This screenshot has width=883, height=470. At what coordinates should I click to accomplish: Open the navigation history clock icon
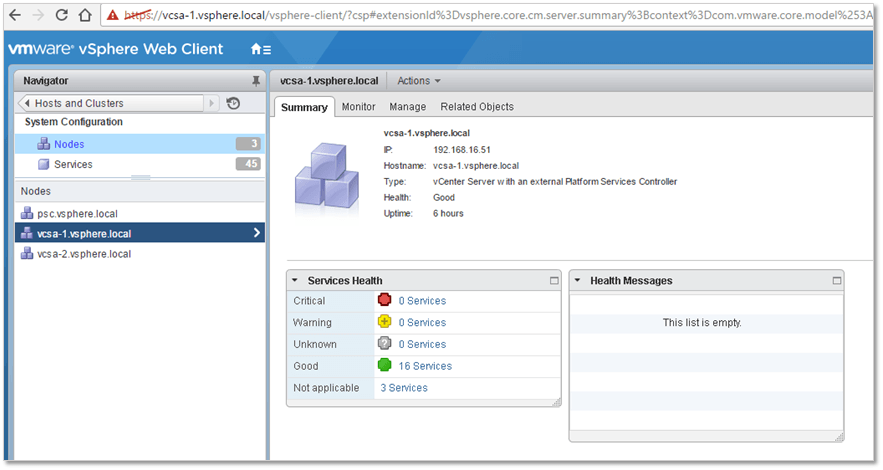[233, 103]
